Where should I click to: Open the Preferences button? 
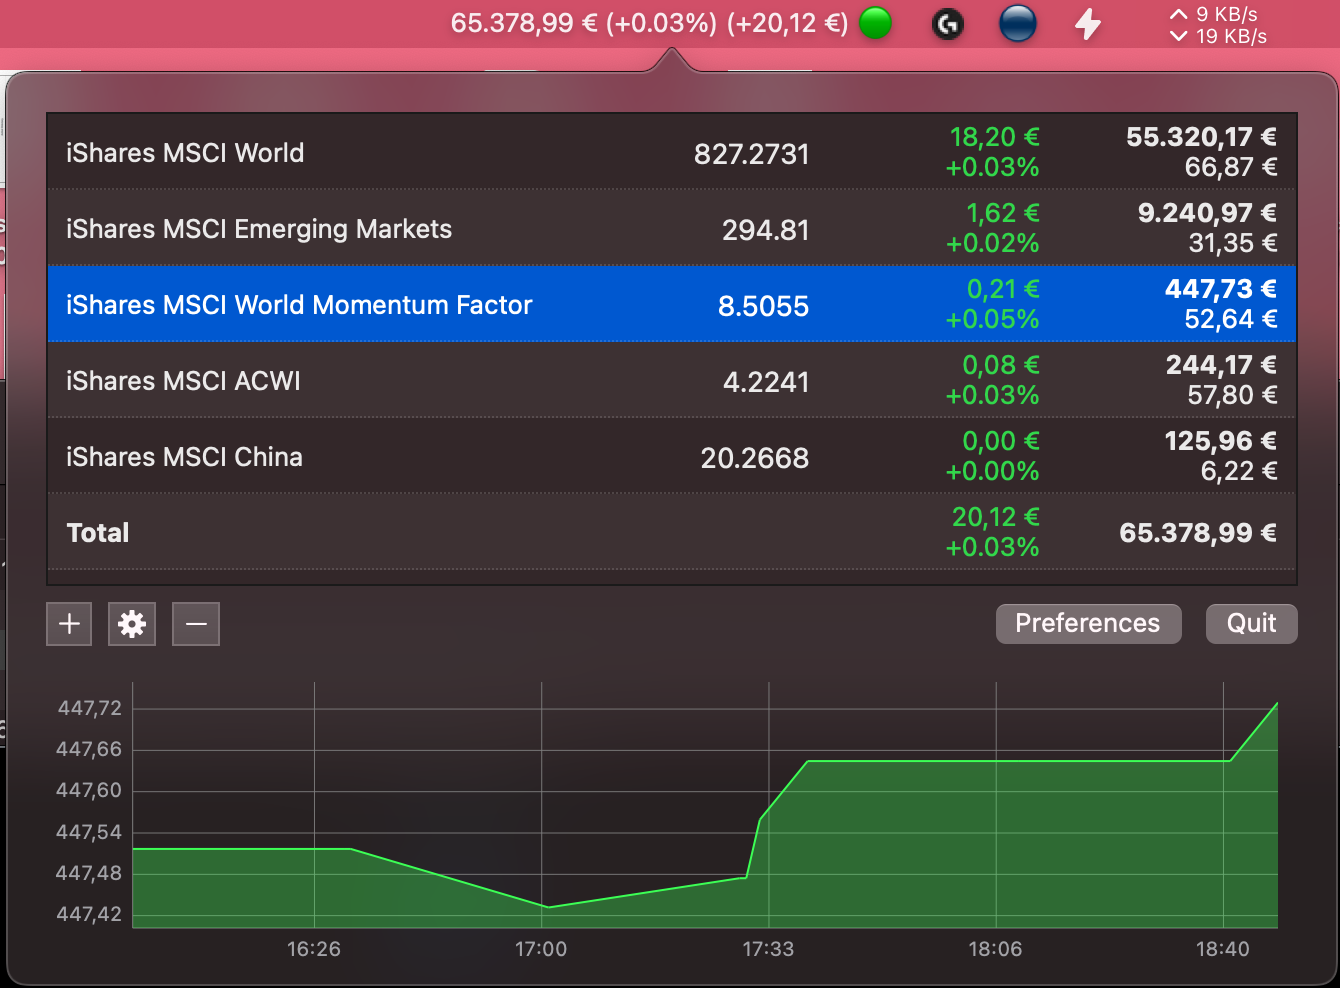pos(1088,623)
